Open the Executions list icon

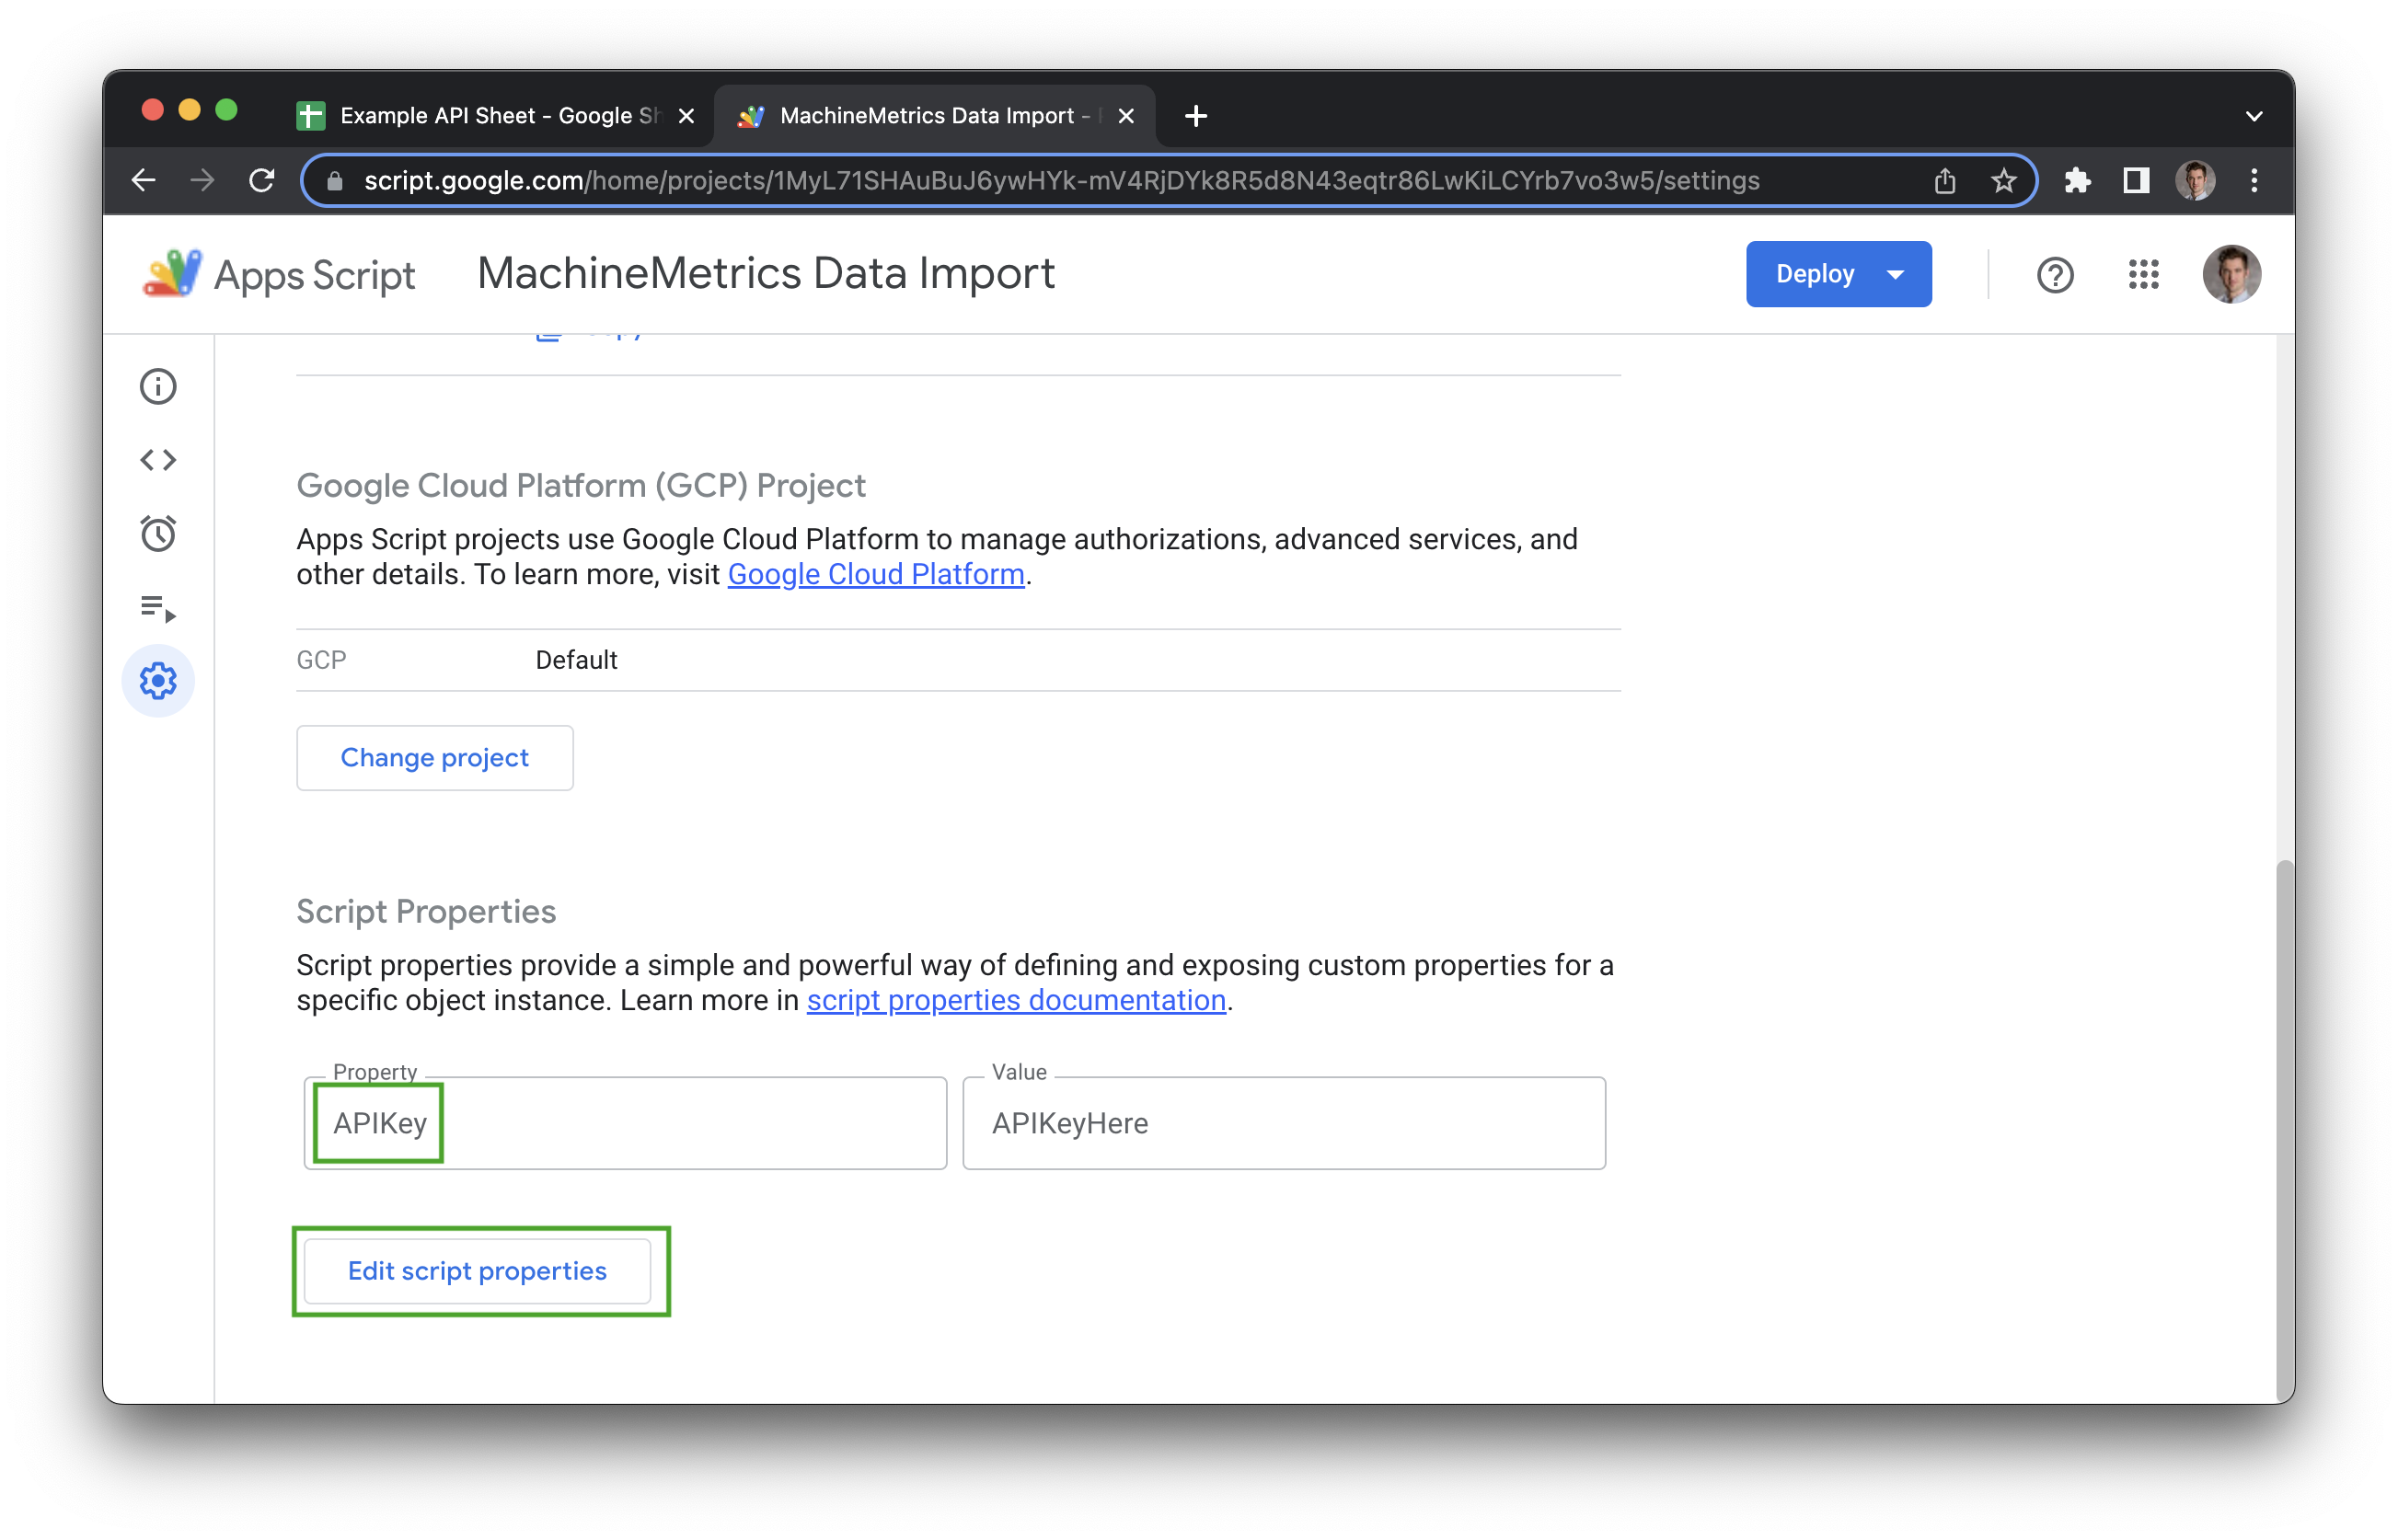[158, 607]
